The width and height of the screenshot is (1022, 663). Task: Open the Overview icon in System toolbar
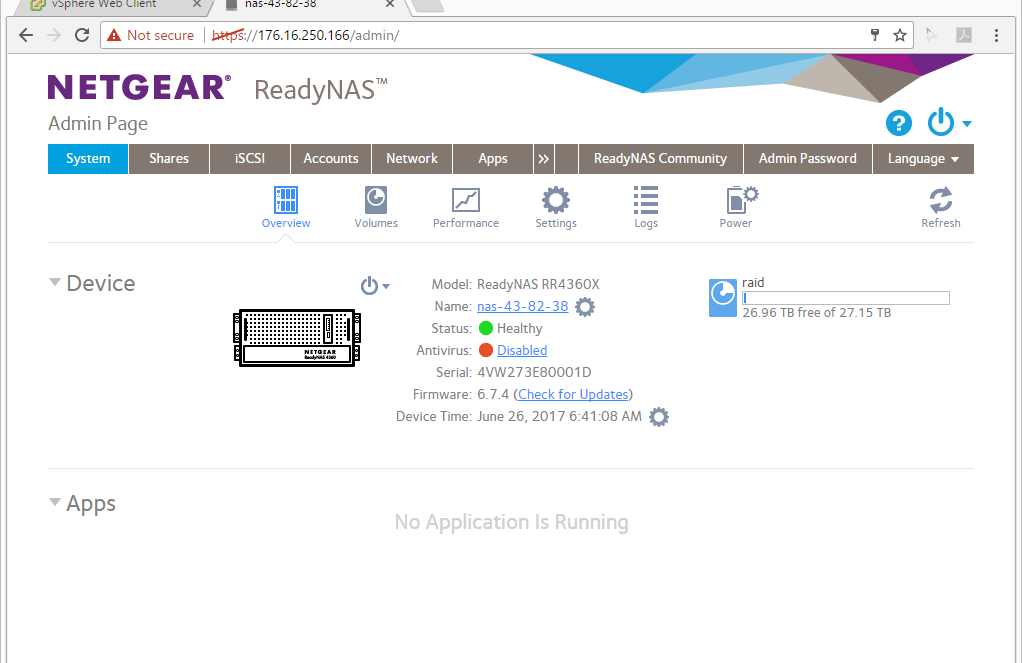click(285, 200)
